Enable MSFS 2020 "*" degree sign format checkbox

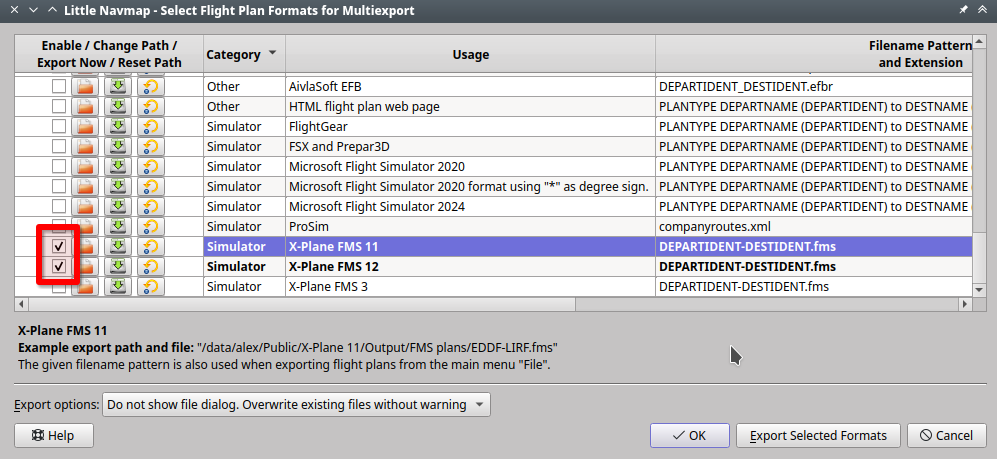point(58,186)
